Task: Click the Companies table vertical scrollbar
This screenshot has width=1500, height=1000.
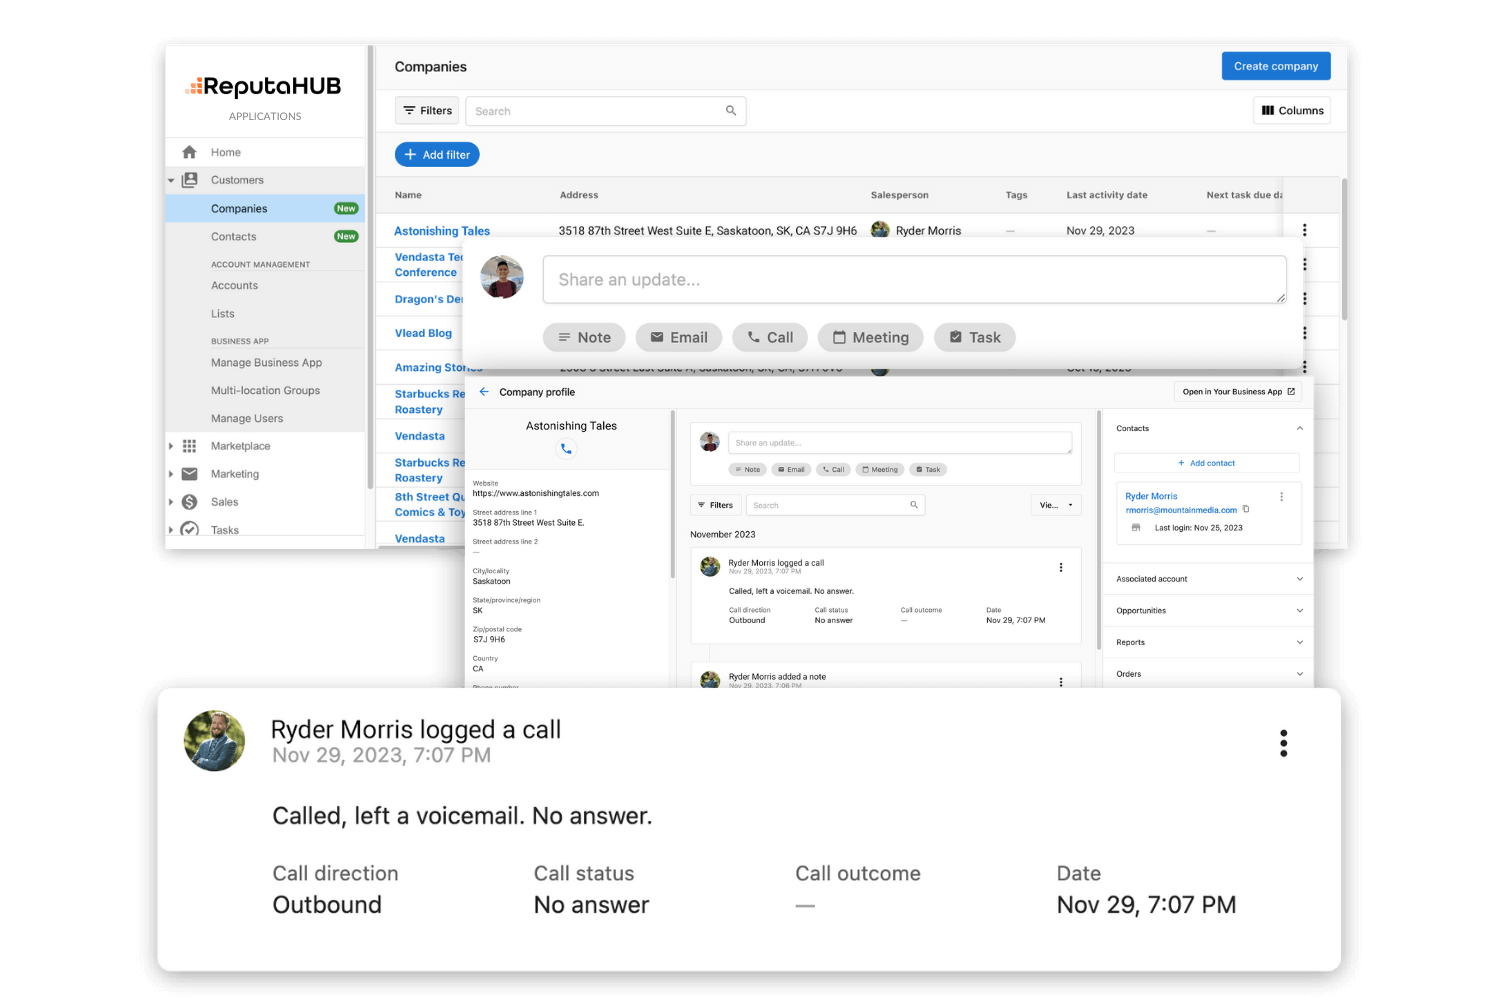Action: point(1344,250)
